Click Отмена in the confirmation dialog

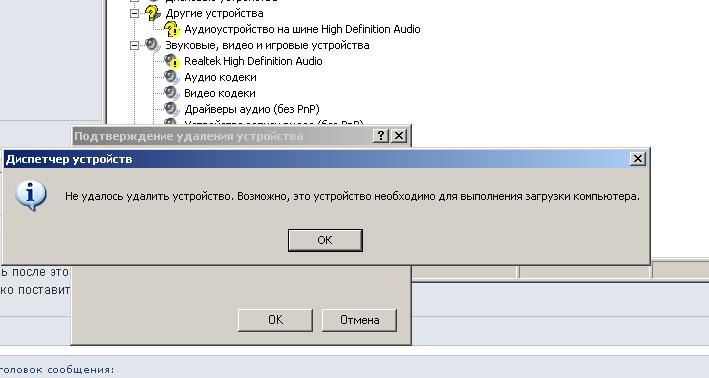[x=359, y=320]
